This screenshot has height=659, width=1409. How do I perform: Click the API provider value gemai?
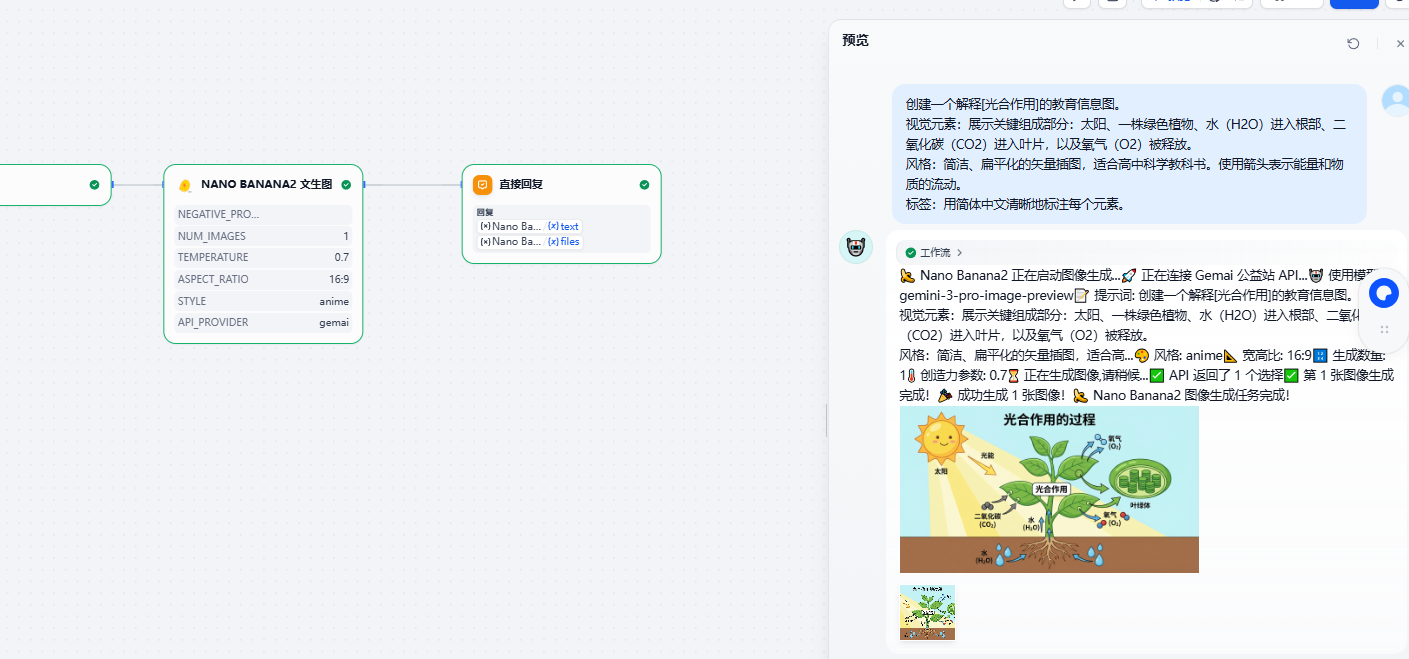pos(334,322)
